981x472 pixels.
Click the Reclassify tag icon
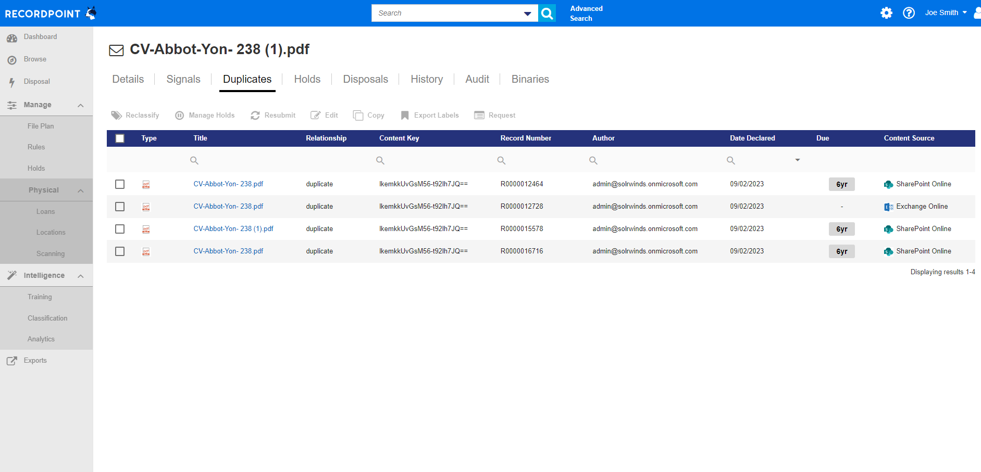(x=116, y=115)
